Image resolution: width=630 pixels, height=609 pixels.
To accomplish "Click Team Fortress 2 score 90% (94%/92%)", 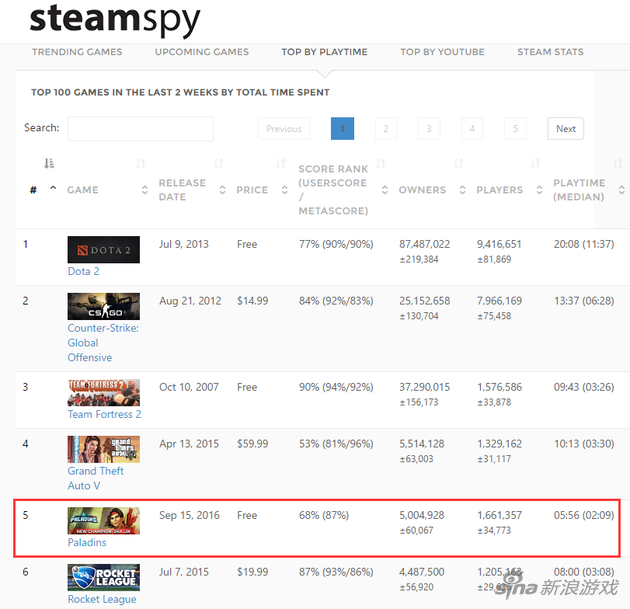I will [336, 387].
